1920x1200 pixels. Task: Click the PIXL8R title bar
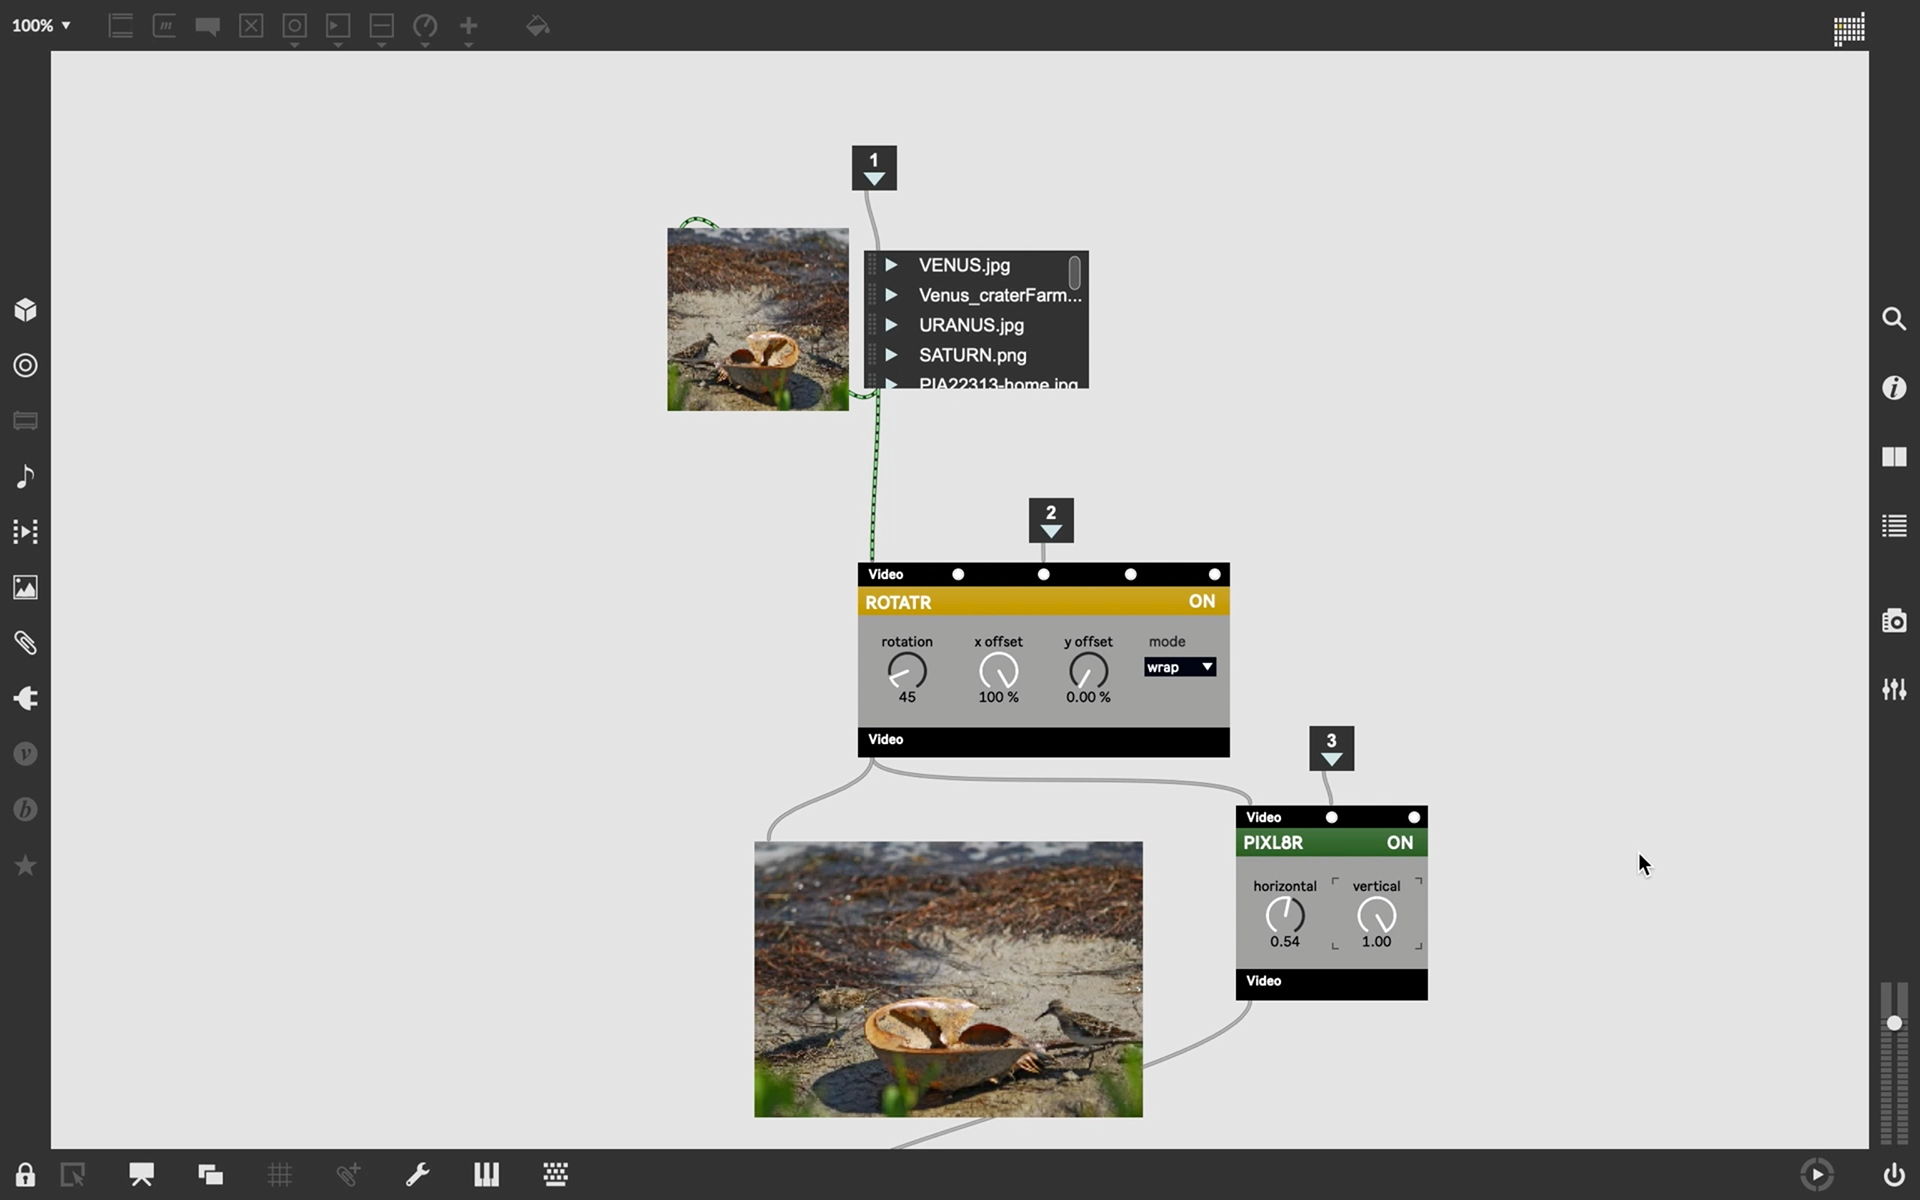pos(1331,843)
